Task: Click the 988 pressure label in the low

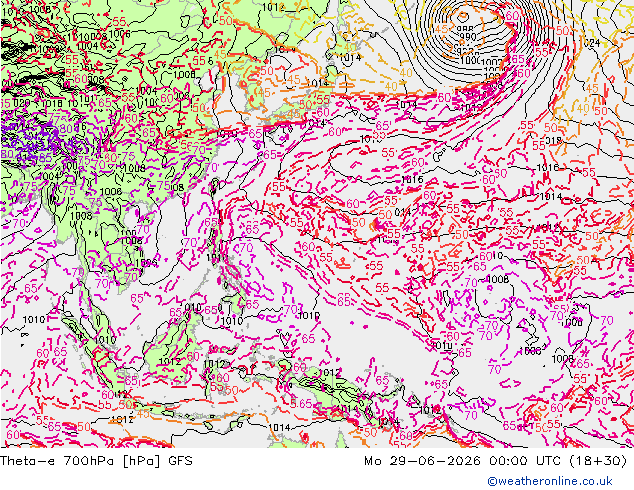Action: (465, 30)
